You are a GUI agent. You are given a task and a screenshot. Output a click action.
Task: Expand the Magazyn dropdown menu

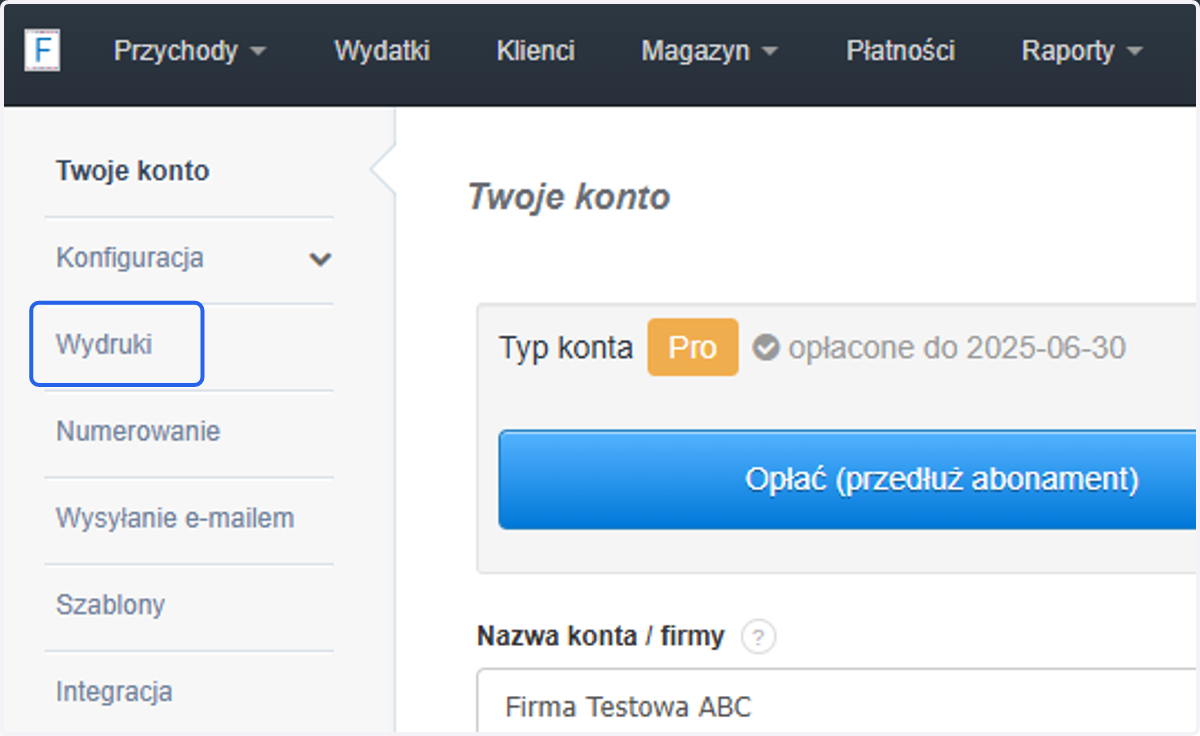(710, 51)
